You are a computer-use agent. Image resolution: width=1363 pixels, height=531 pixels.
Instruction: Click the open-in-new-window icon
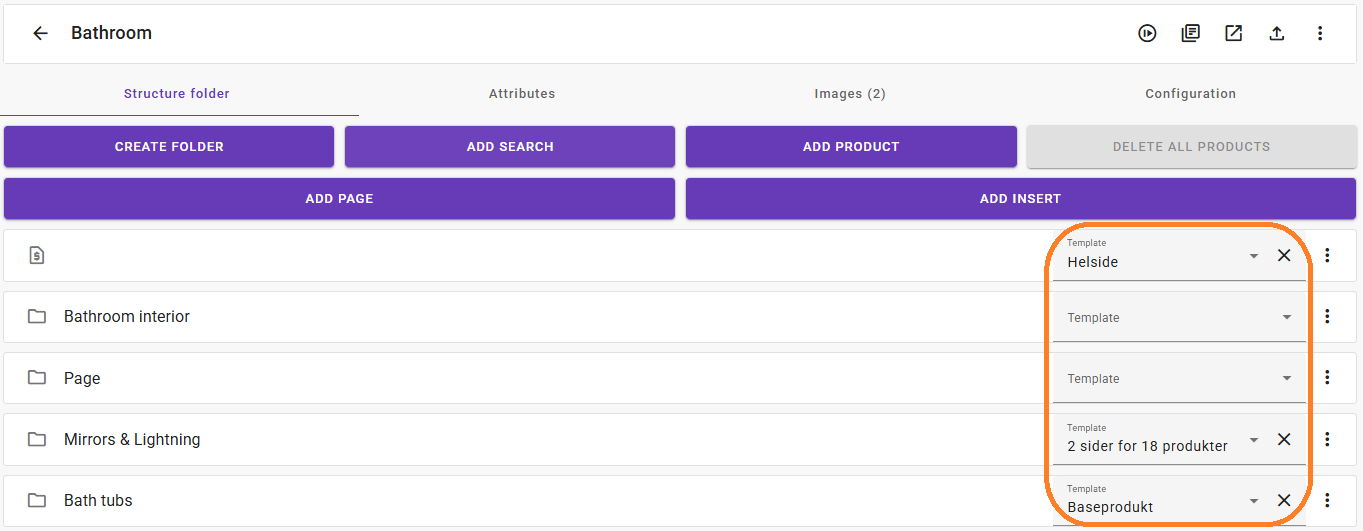tap(1234, 33)
